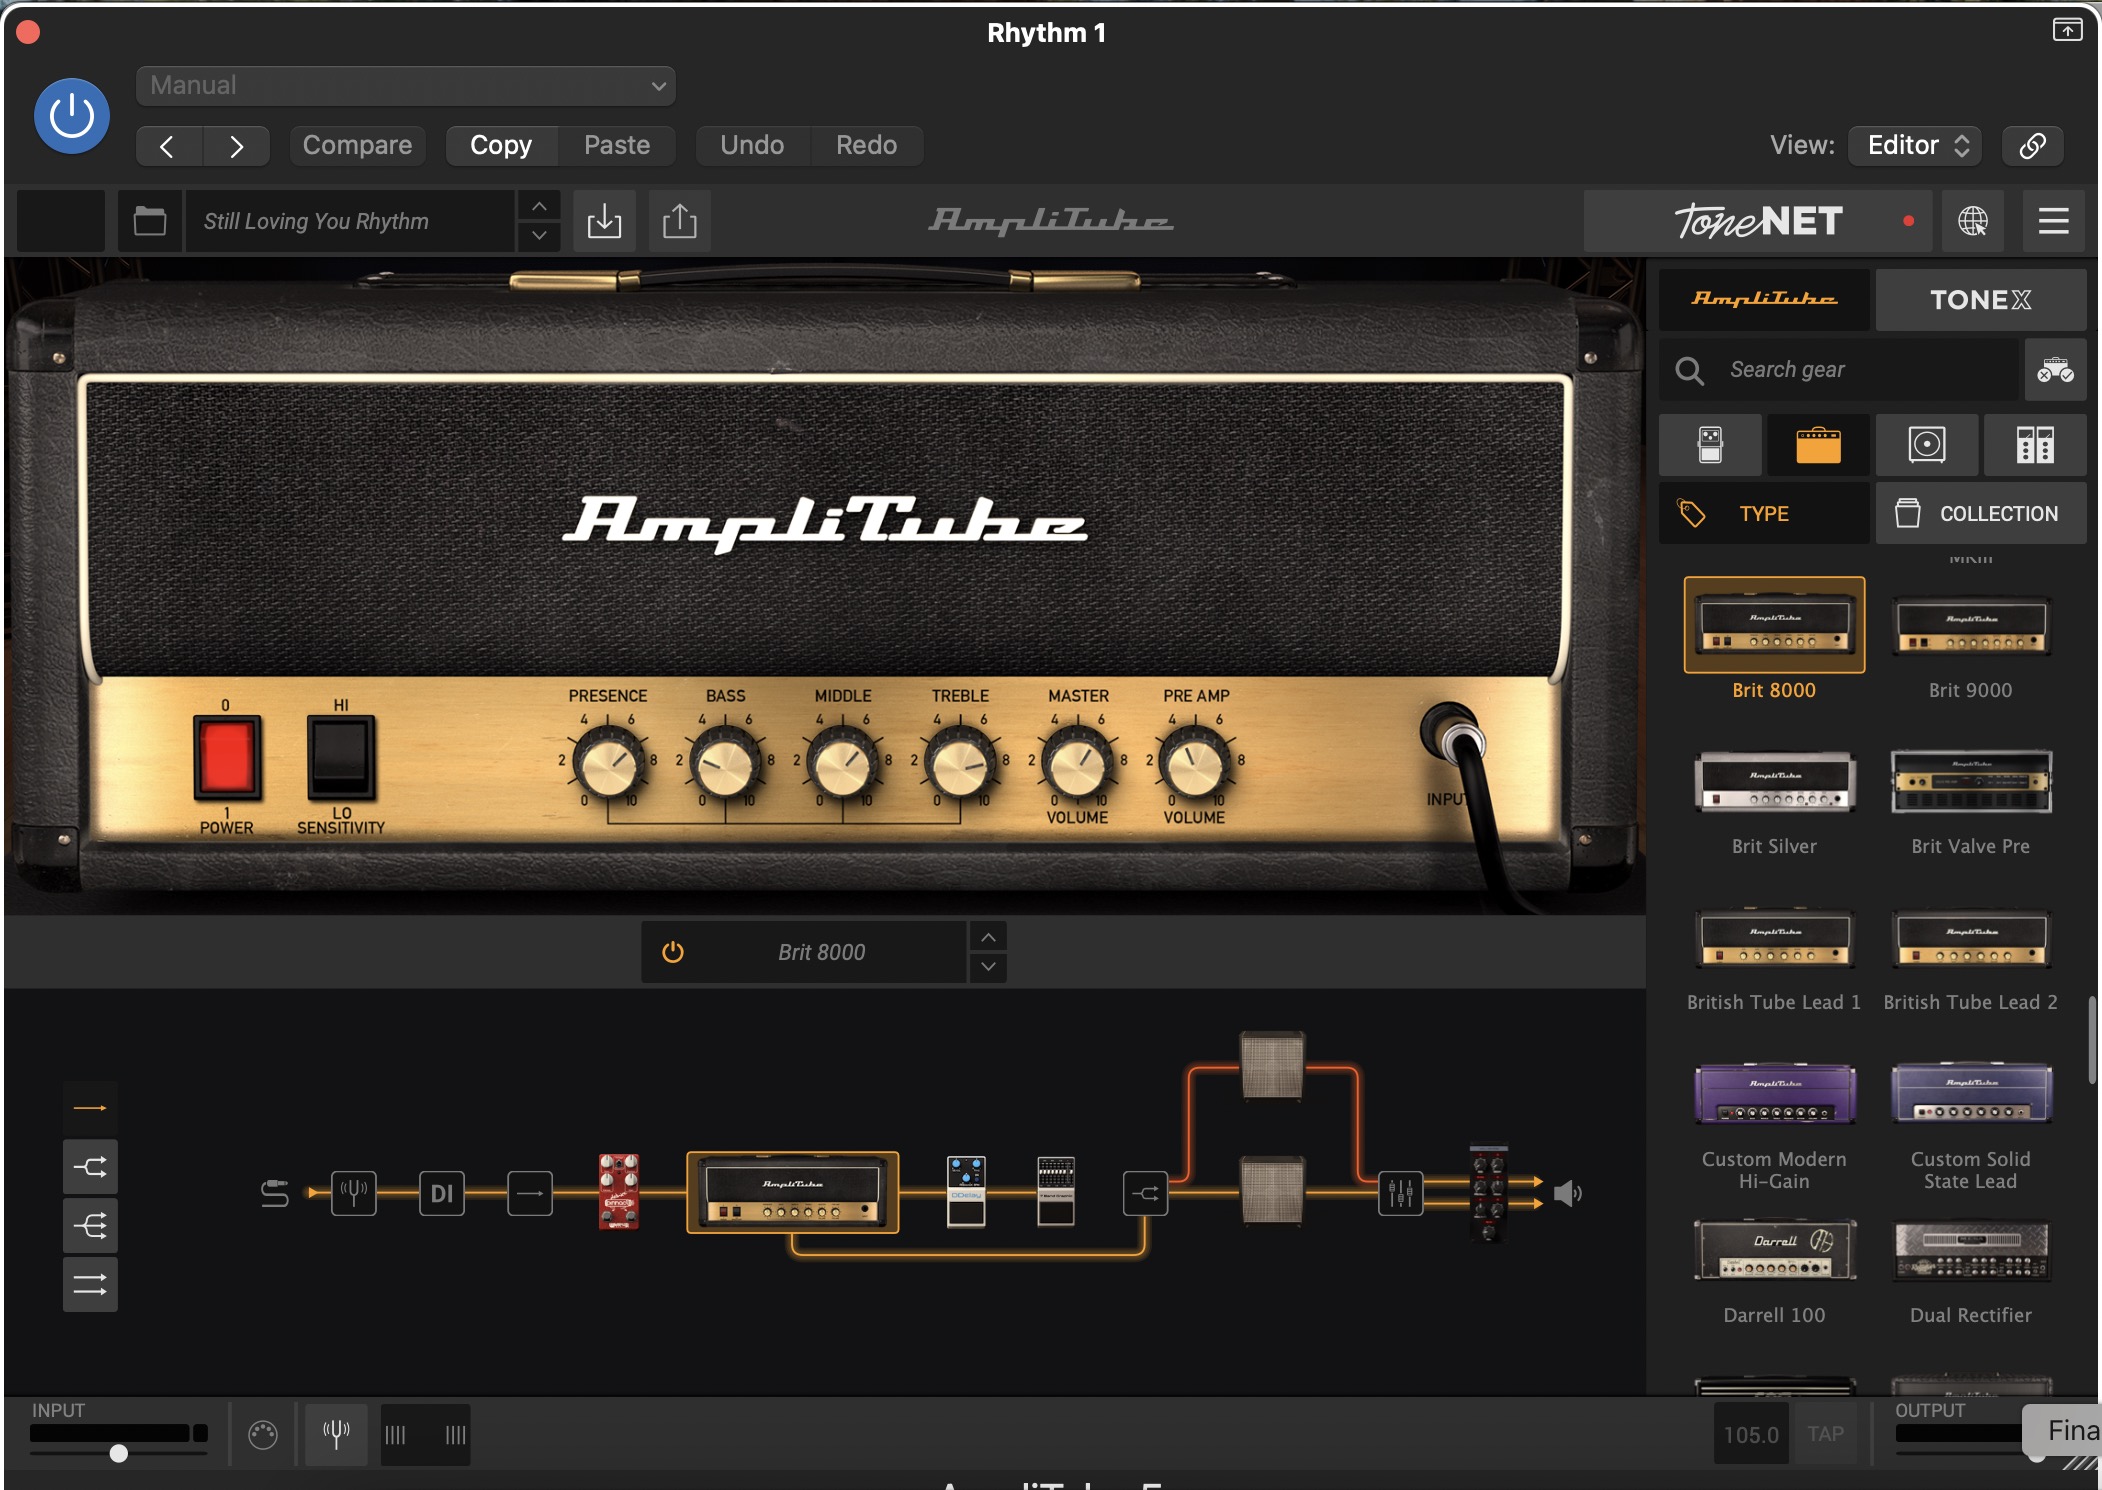Screen dimensions: 2102x1490
Task: Click the signal splitter block
Action: [x=1146, y=1193]
